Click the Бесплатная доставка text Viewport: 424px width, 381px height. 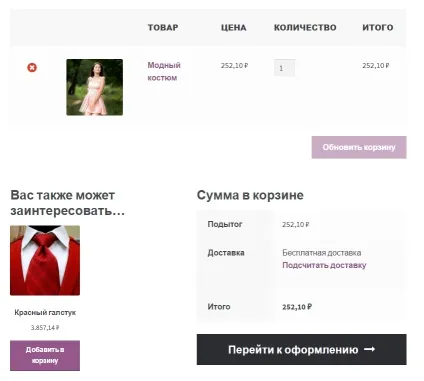[x=322, y=253]
